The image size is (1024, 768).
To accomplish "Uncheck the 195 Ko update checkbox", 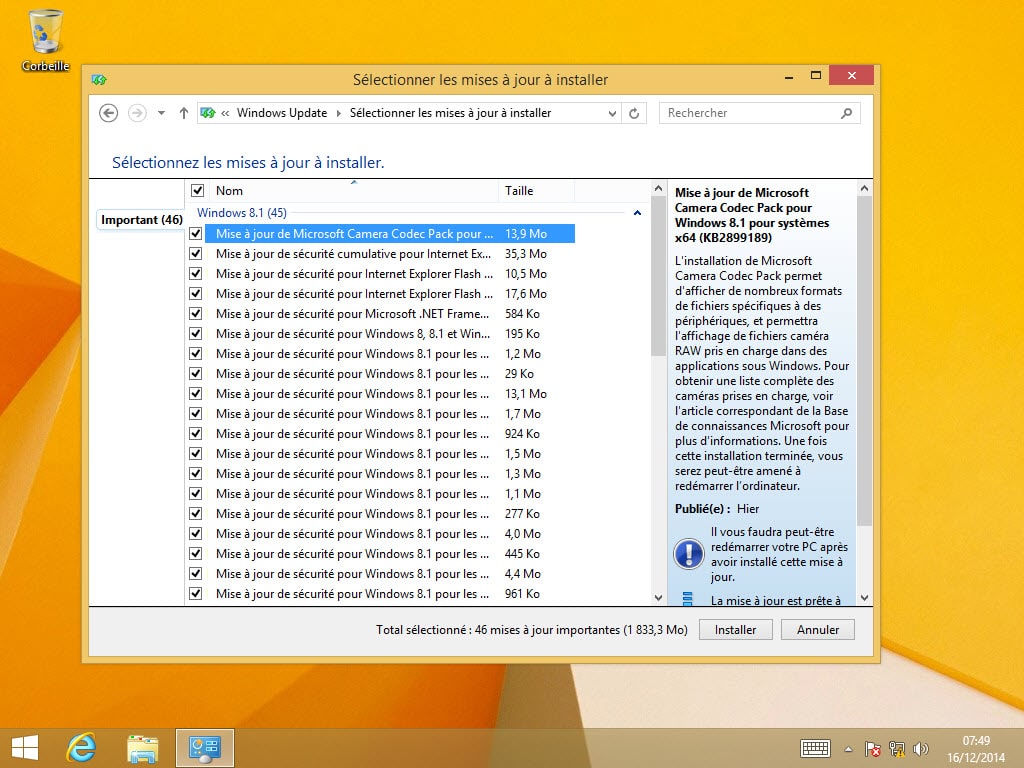I will tap(195, 333).
